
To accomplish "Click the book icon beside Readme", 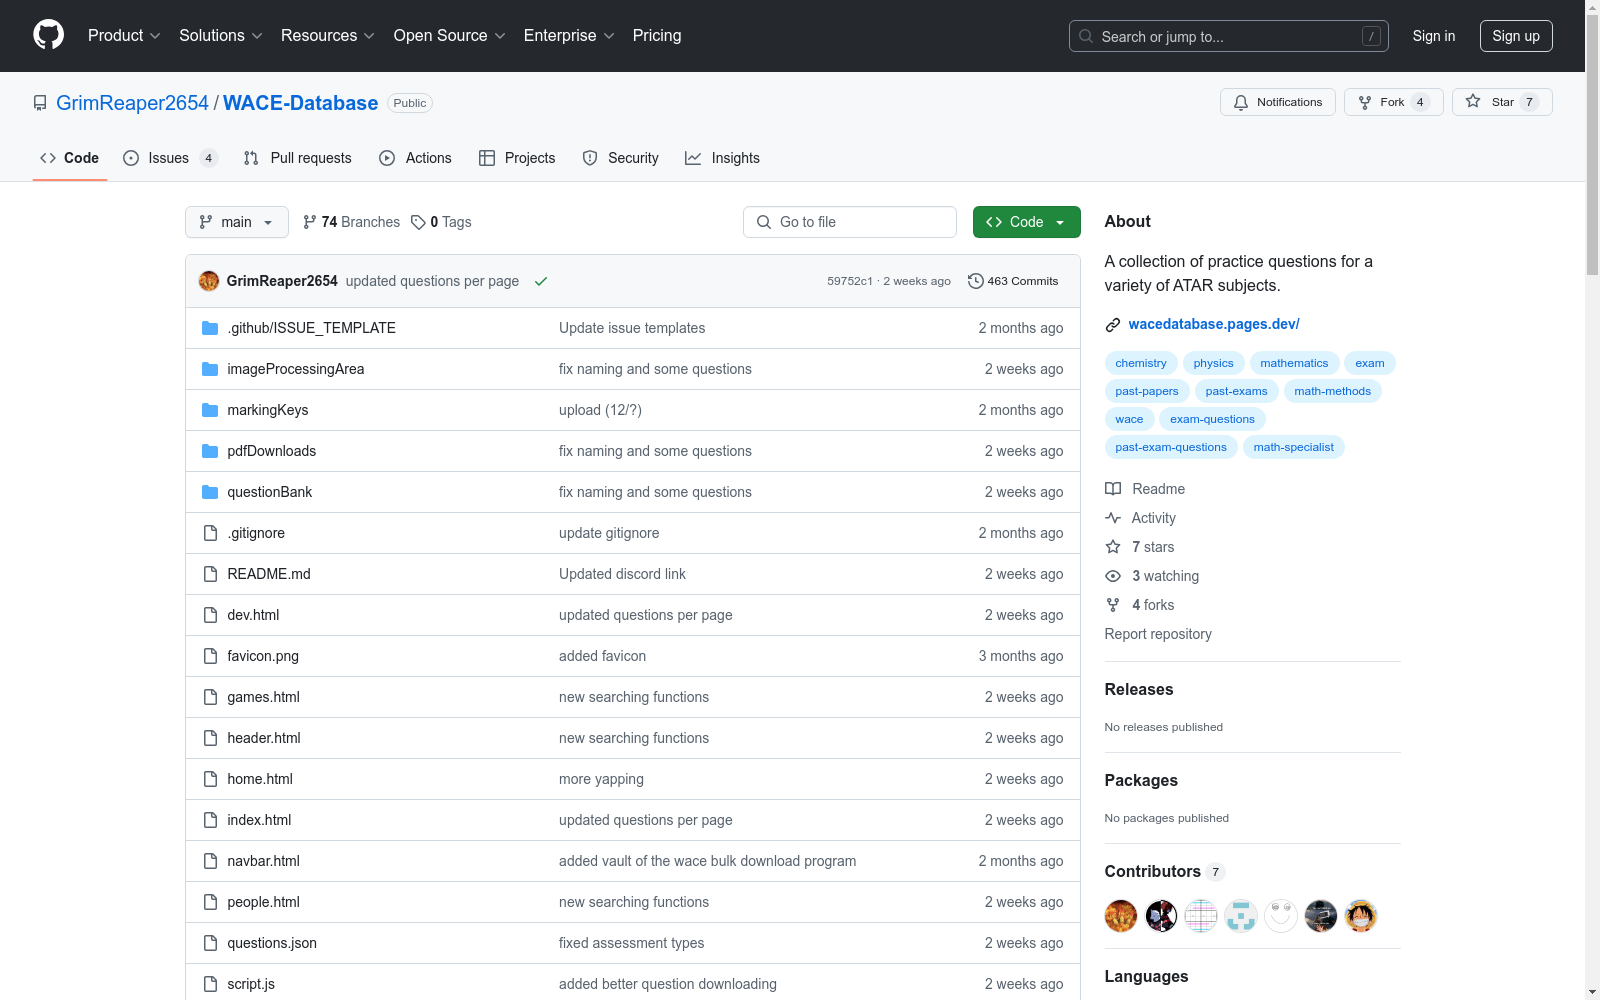I will pyautogui.click(x=1113, y=489).
